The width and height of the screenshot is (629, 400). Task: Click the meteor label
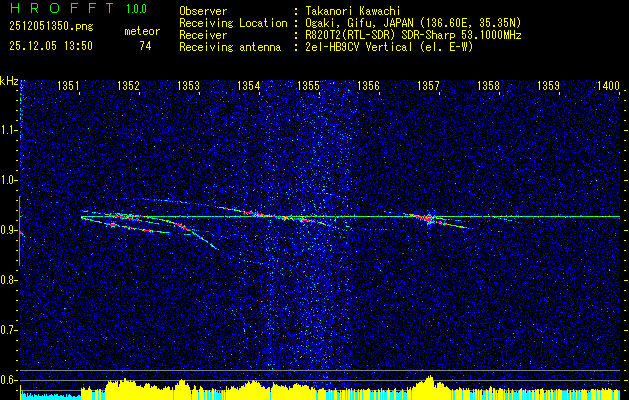point(142,31)
